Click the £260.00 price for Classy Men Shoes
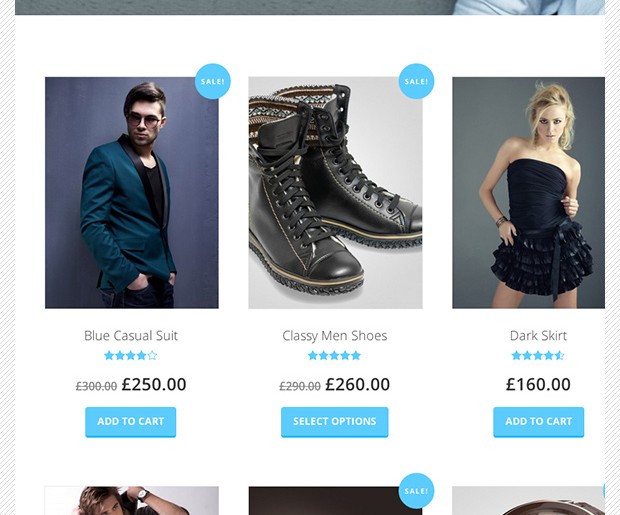Image resolution: width=620 pixels, height=515 pixels. 357,384
